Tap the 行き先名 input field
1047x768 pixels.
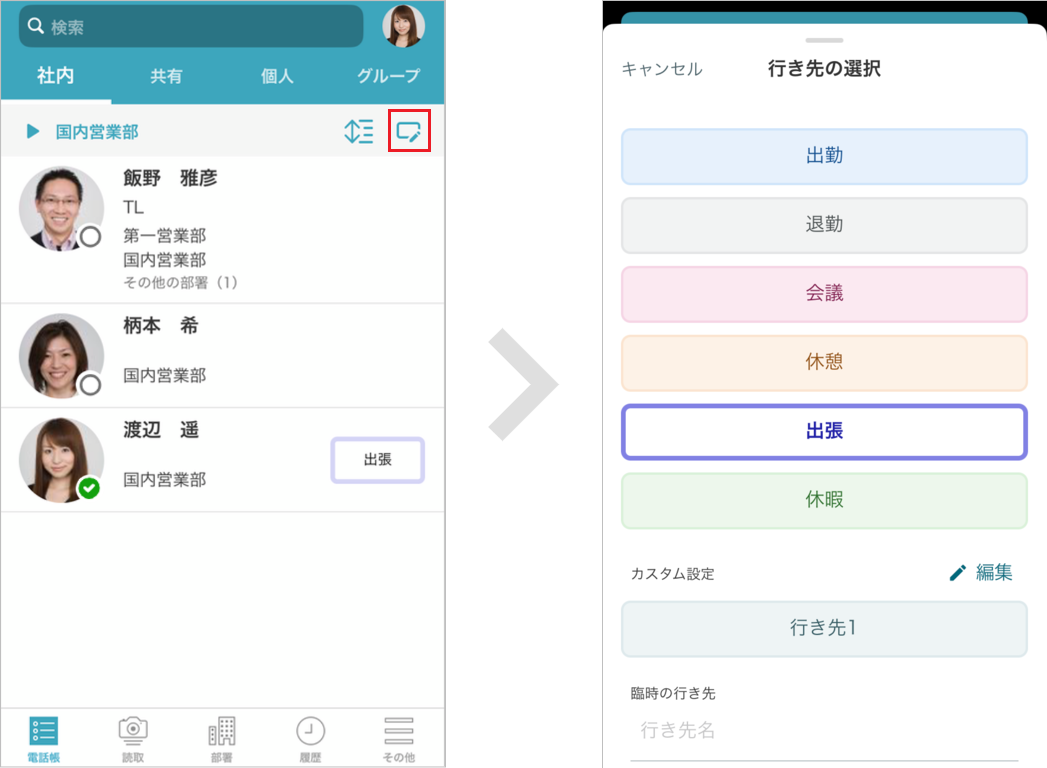tap(823, 731)
